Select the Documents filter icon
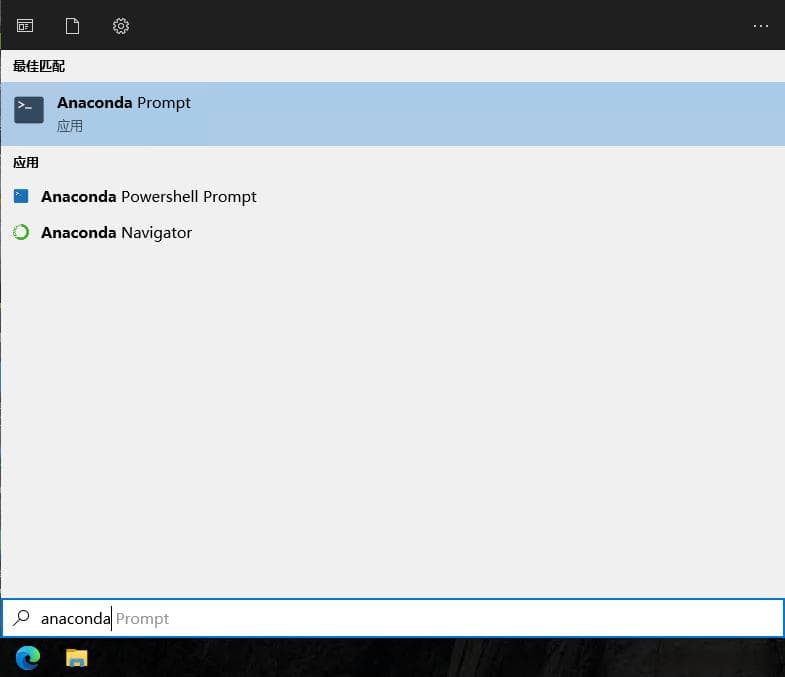Screen dimensions: 785x677 tap(72, 26)
